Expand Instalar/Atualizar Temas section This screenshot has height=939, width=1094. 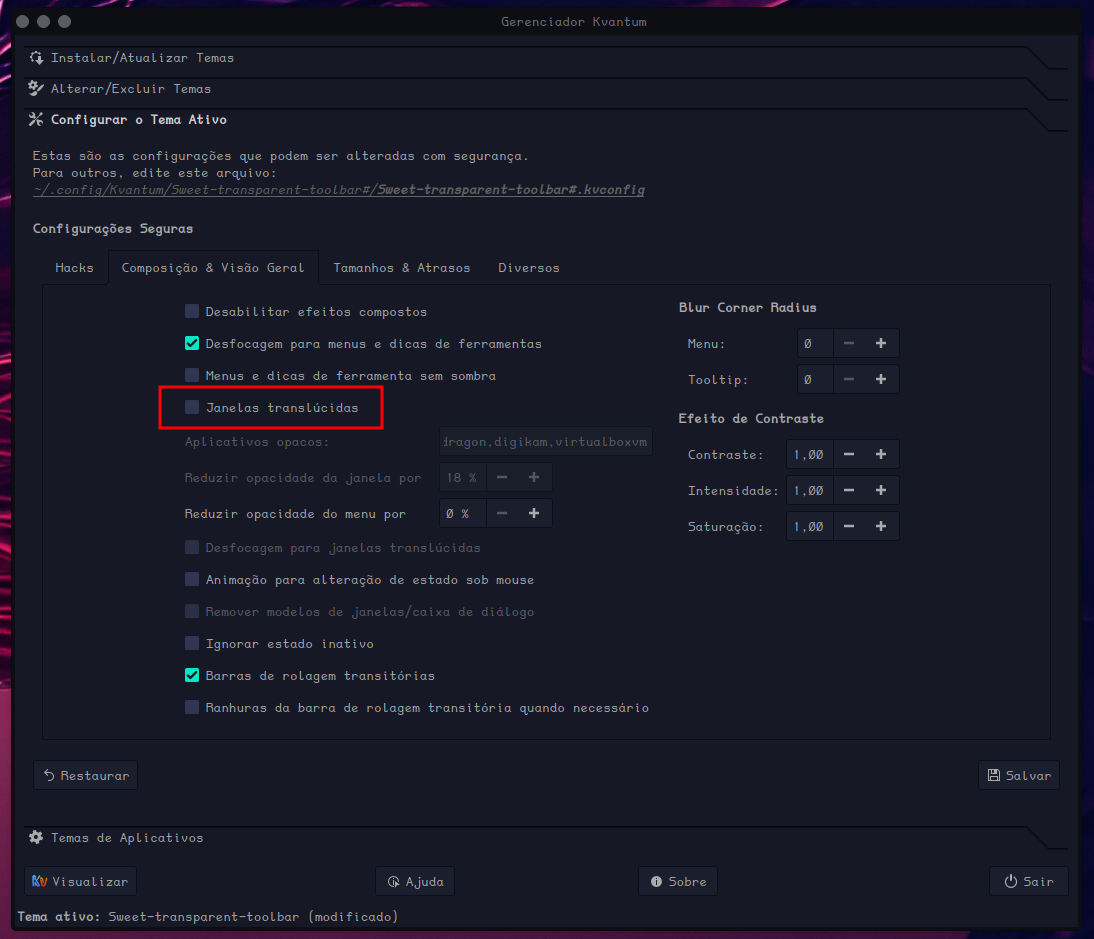coord(143,58)
